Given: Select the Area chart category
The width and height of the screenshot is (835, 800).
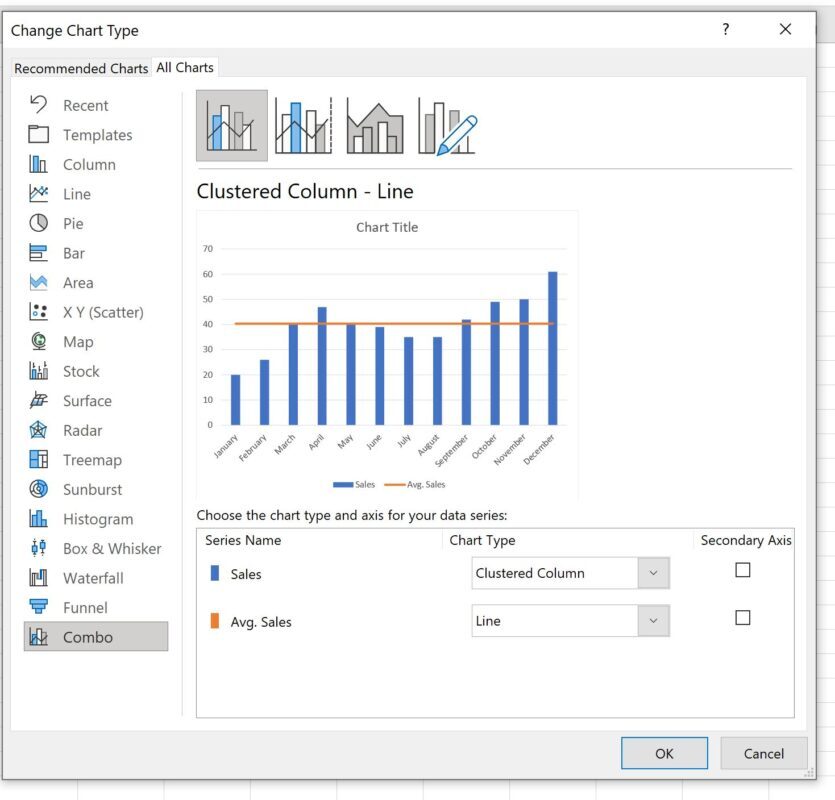Looking at the screenshot, I should click(96, 283).
